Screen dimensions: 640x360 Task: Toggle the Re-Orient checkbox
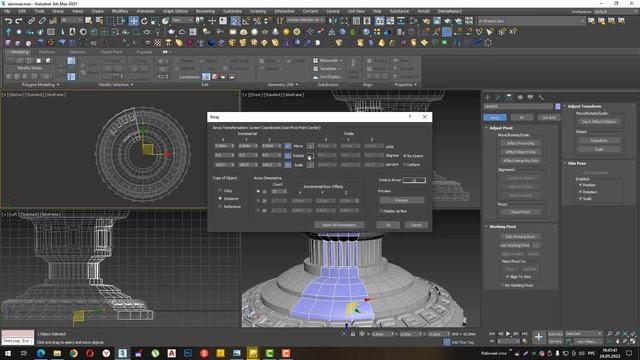click(x=405, y=156)
